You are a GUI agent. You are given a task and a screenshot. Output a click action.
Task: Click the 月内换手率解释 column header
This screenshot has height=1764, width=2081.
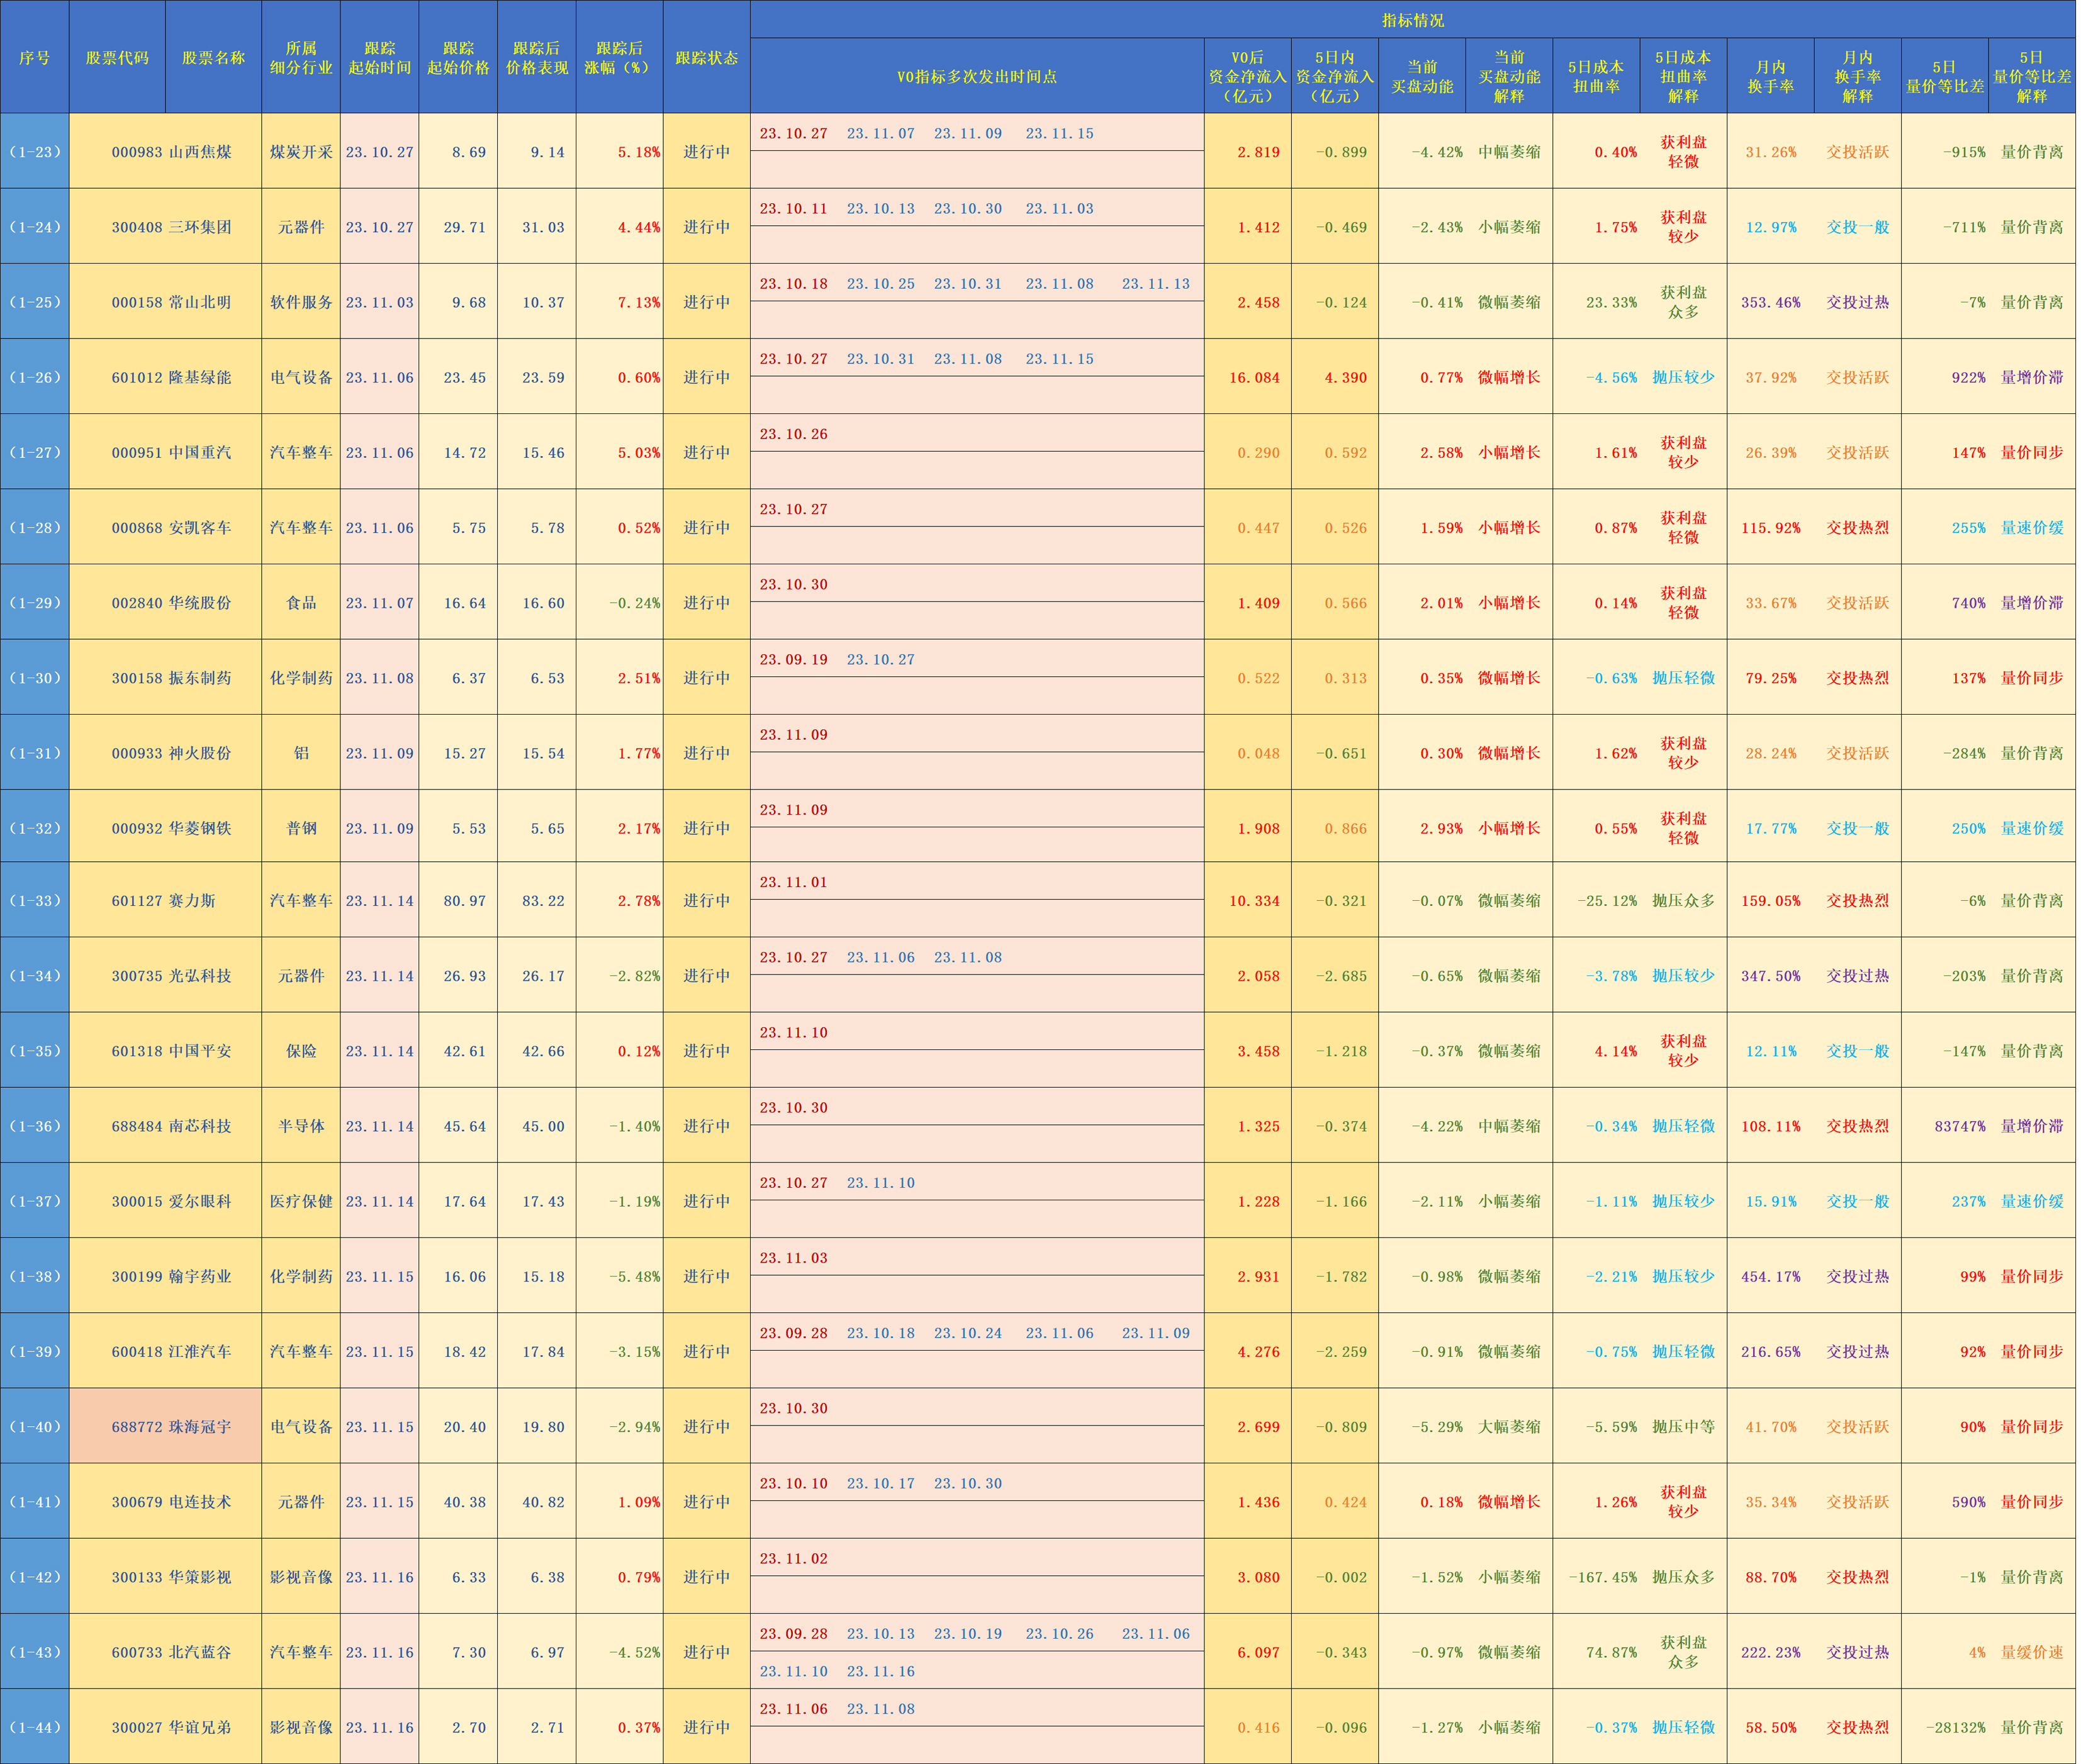point(1858,76)
